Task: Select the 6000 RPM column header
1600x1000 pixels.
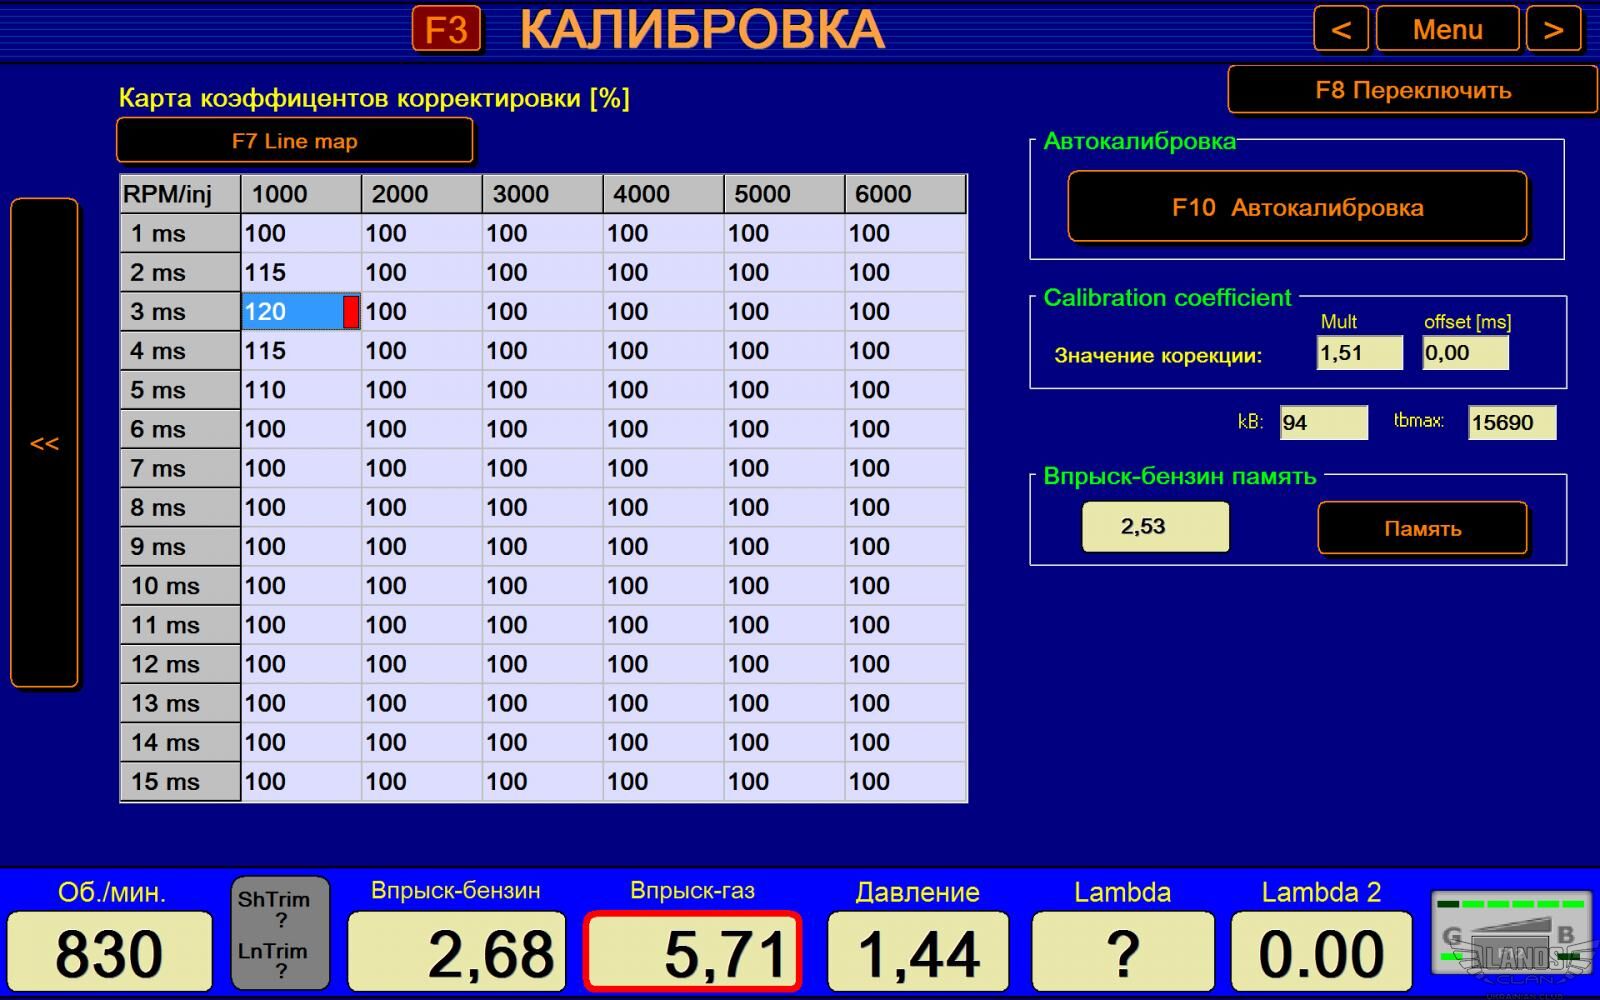Action: (x=904, y=194)
